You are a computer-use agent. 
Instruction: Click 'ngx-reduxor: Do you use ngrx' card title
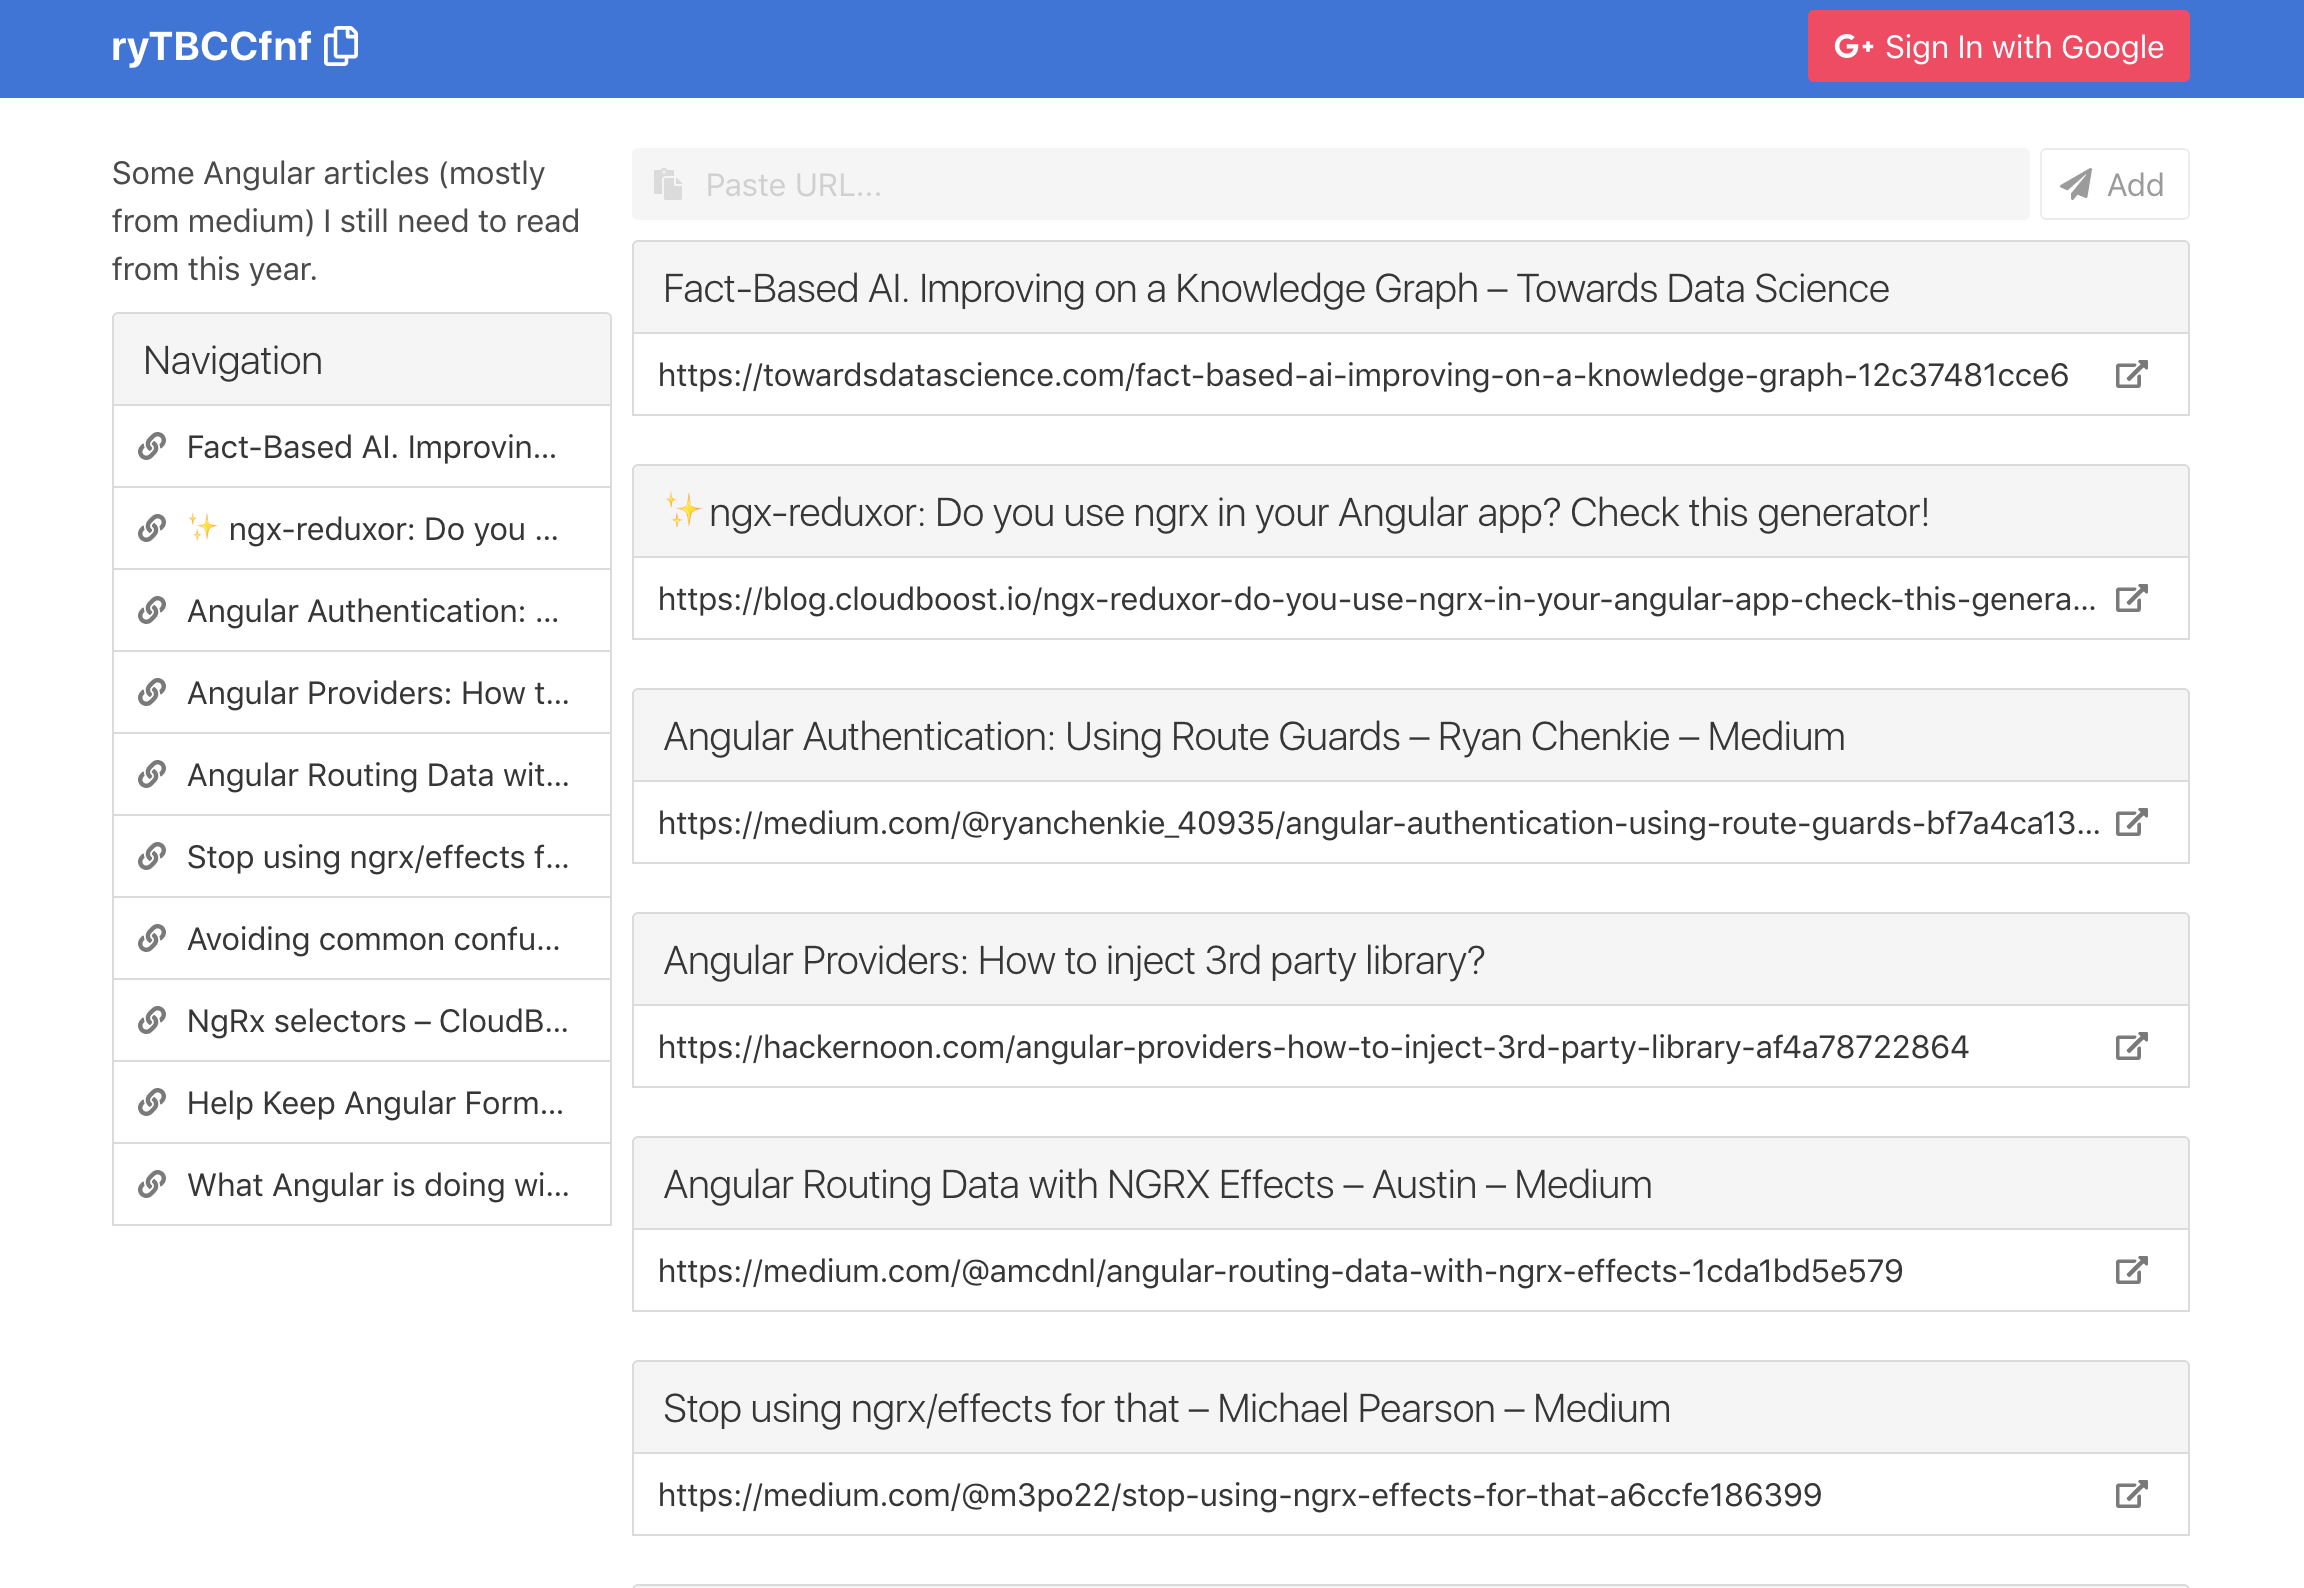1297,512
